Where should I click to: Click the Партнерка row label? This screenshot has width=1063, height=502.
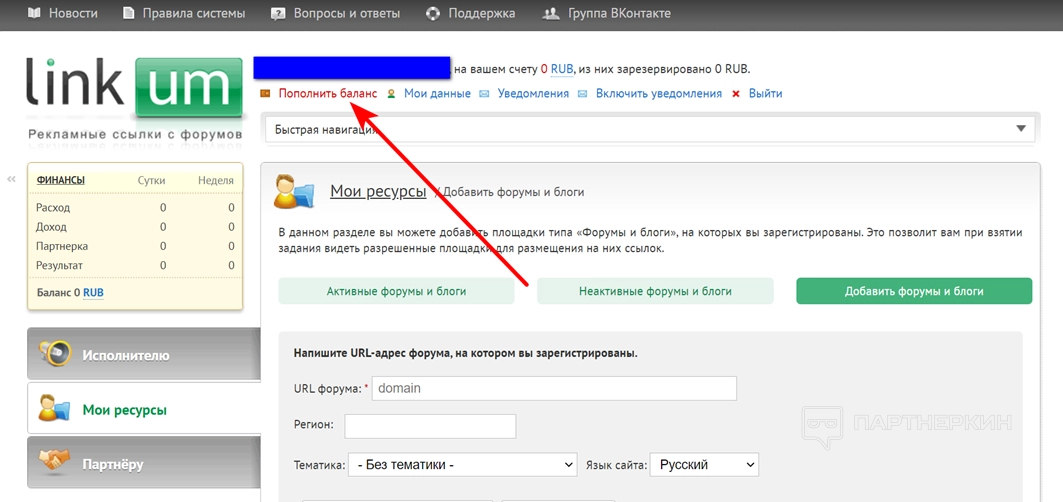[62, 246]
